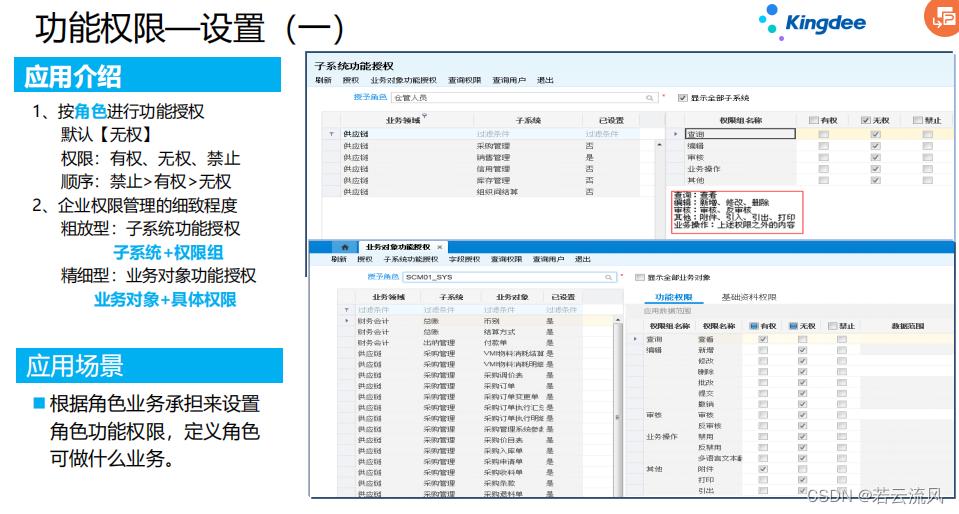Check the 禁止 header checkbox in upper panel

pyautogui.click(x=917, y=121)
